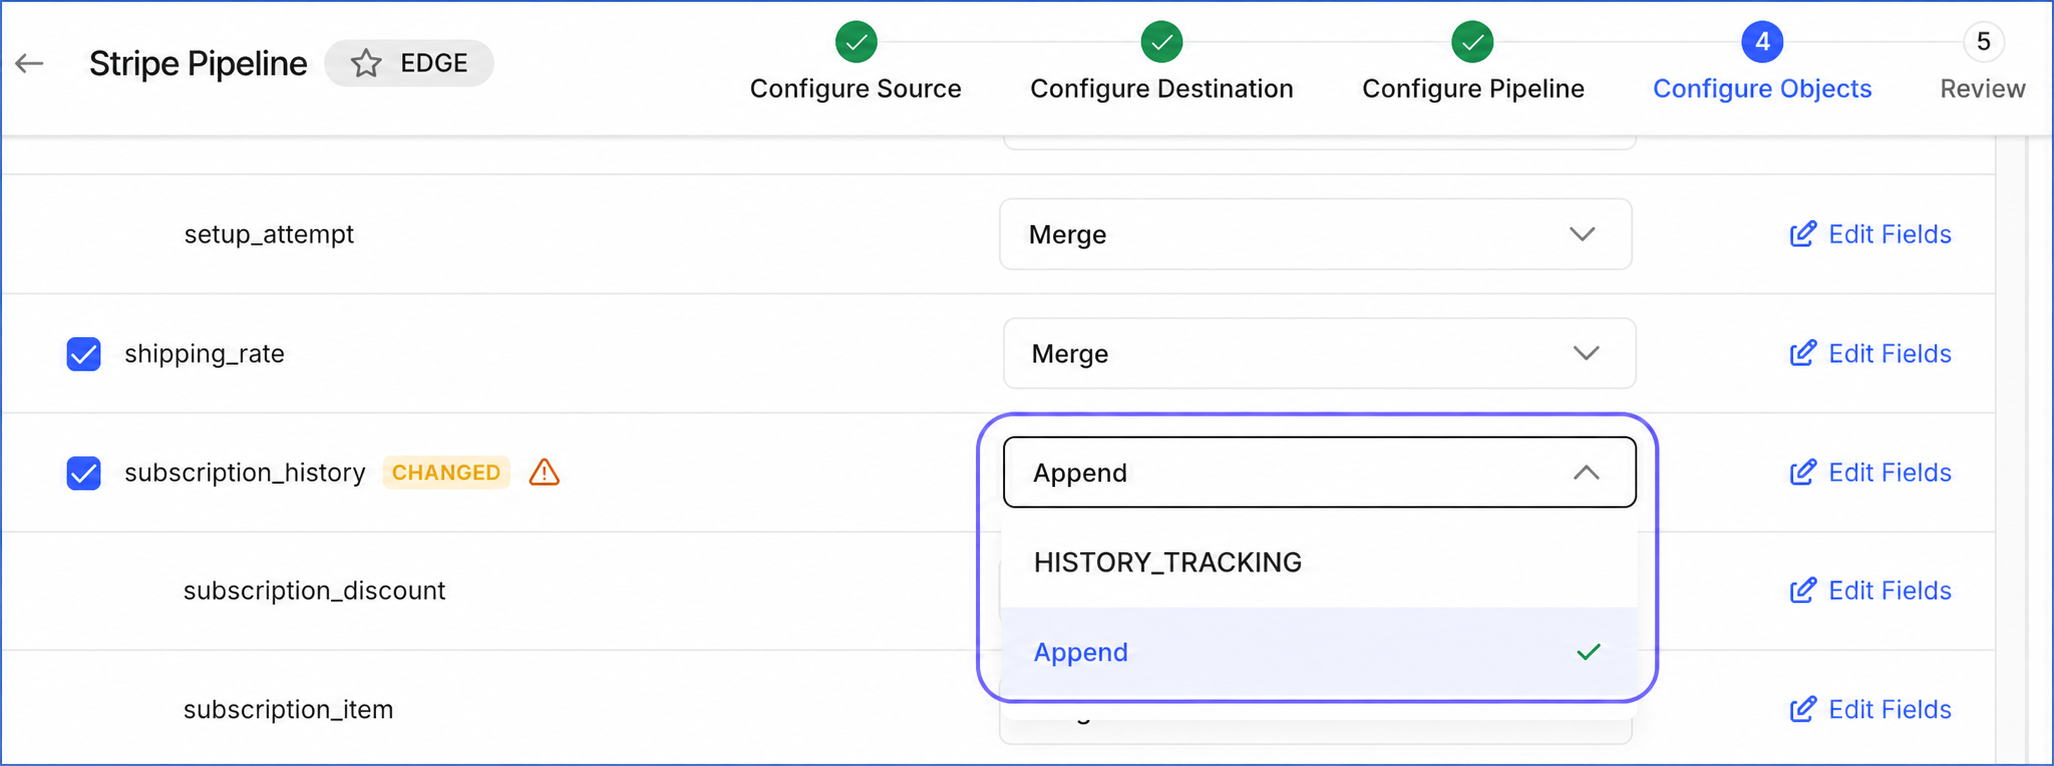Uncheck the shipping_rate checkbox
This screenshot has width=2054, height=766.
(x=84, y=354)
